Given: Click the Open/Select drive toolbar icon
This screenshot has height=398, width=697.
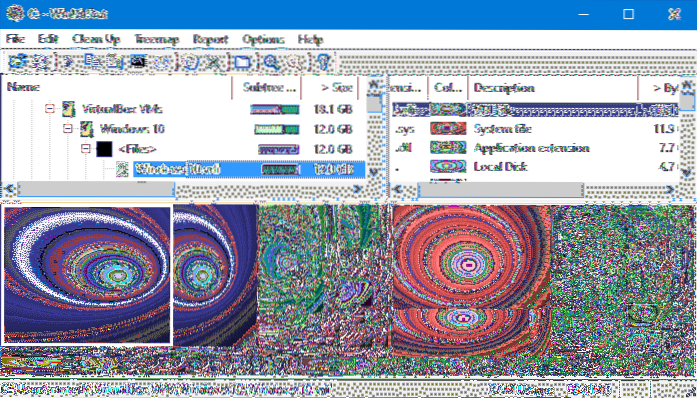Looking at the screenshot, I should pyautogui.click(x=17, y=62).
